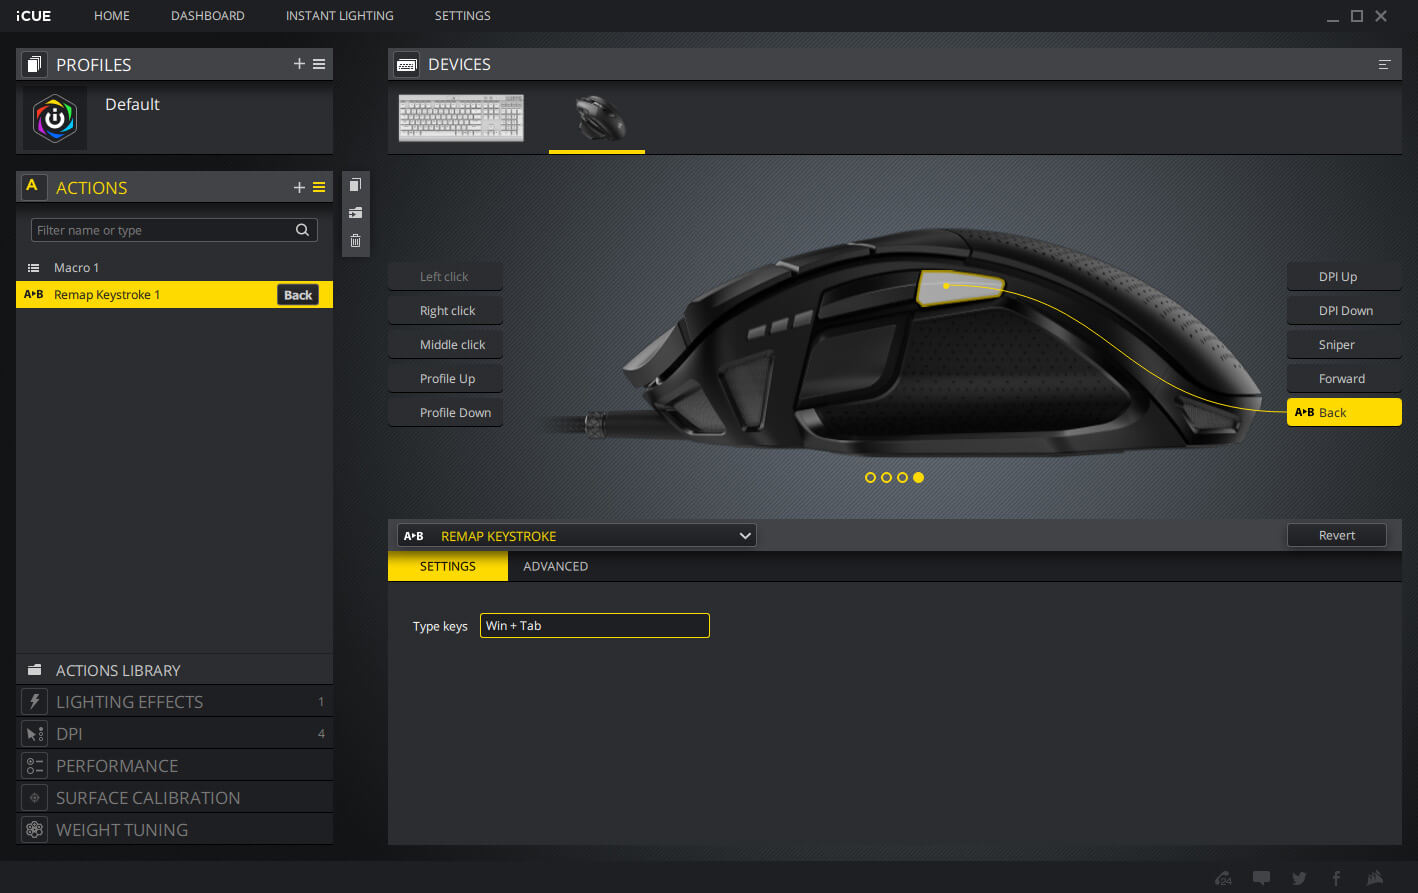Click the Type keys input field
The width and height of the screenshot is (1418, 893).
coord(595,626)
